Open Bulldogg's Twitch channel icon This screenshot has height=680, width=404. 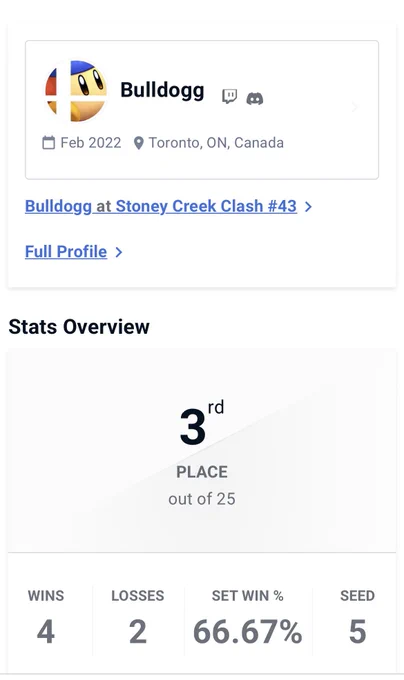(x=229, y=97)
